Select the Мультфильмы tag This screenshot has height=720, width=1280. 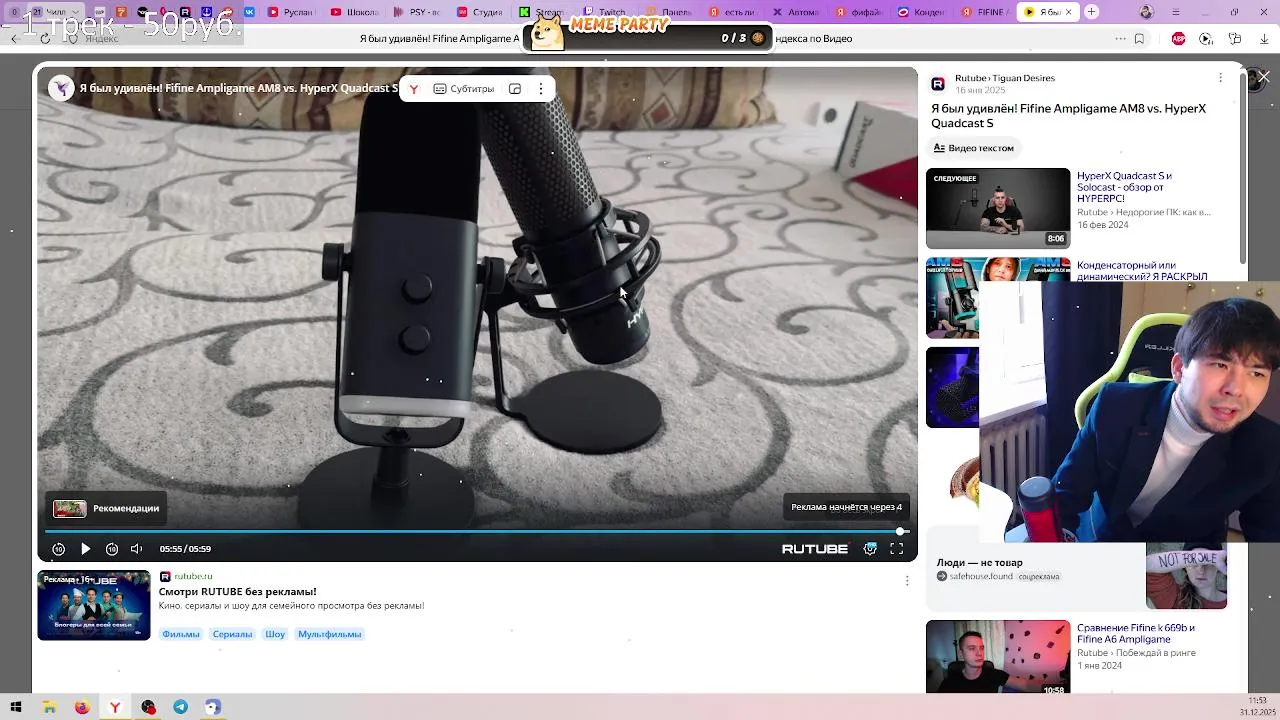point(329,634)
